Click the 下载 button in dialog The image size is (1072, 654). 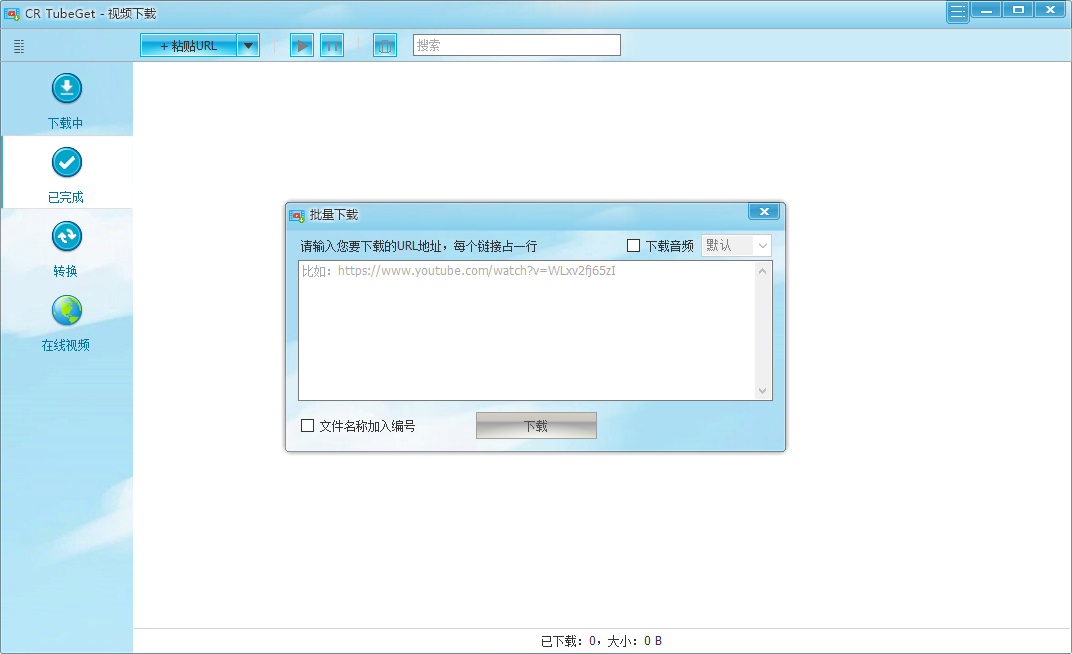(x=536, y=426)
